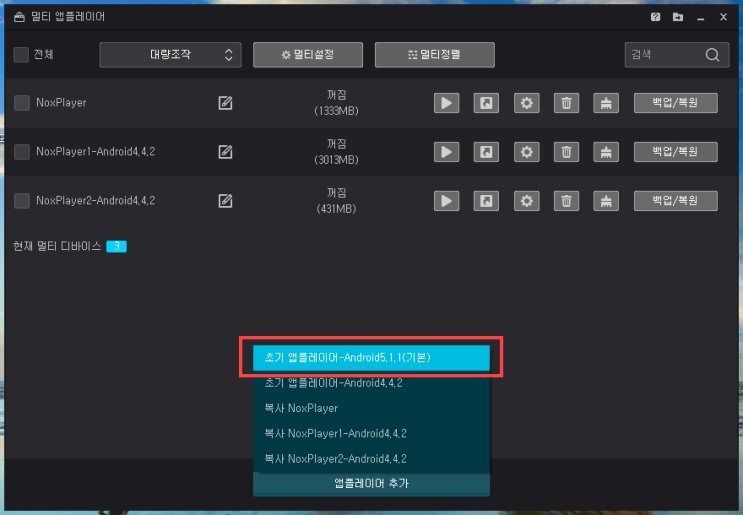Open 멀티설정 multi settings button
Viewport: 743px width, 515px height.
(x=308, y=55)
